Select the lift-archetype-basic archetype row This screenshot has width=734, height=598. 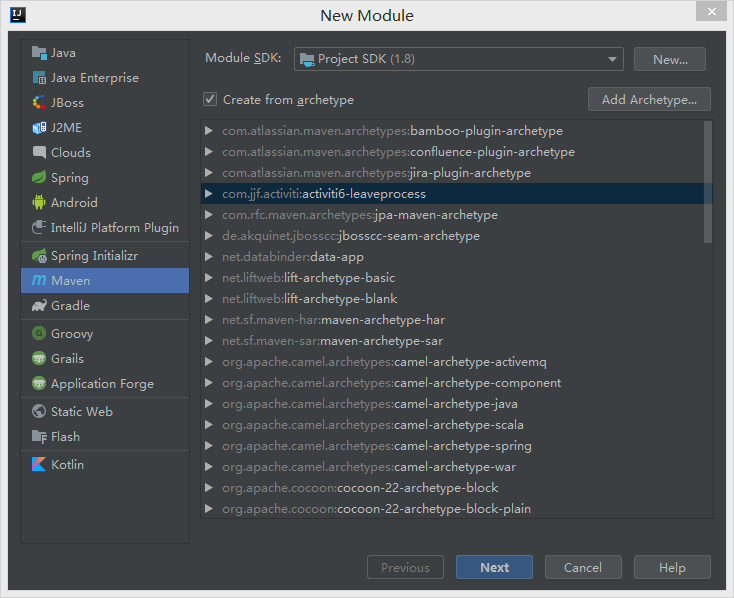308,278
